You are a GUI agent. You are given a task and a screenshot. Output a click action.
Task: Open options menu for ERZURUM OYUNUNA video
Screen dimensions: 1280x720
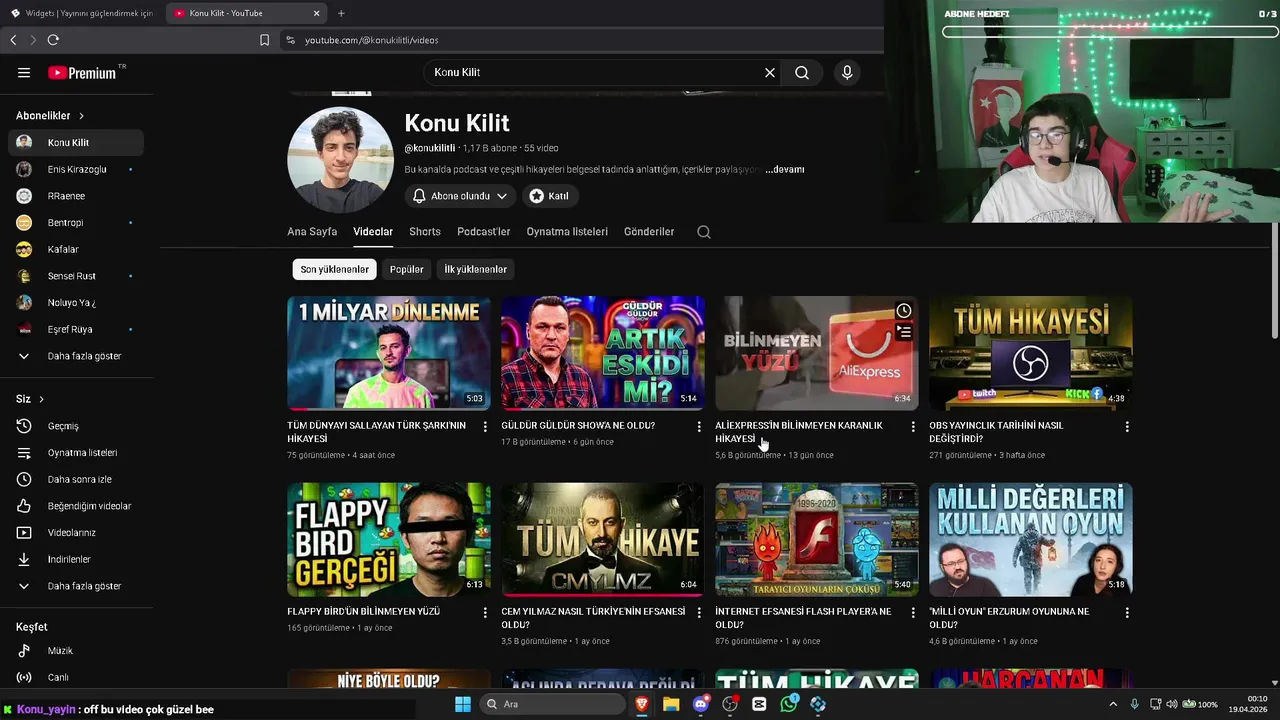point(1127,613)
